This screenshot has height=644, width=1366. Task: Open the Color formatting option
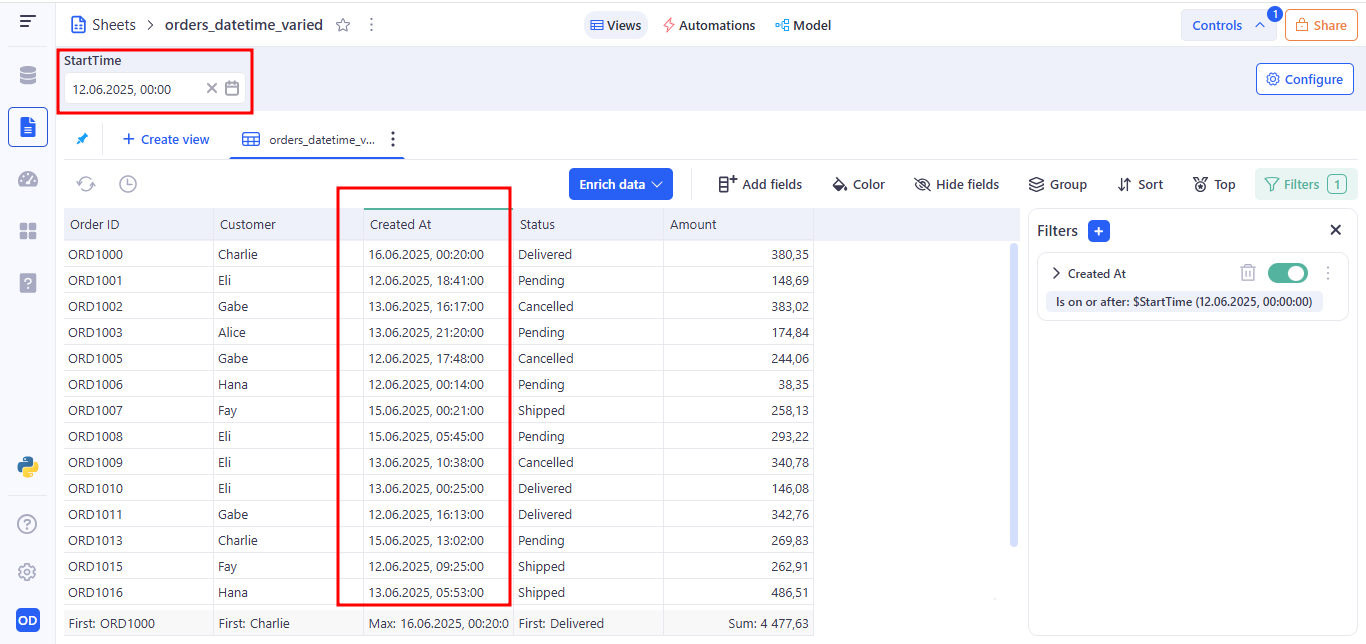tap(858, 184)
